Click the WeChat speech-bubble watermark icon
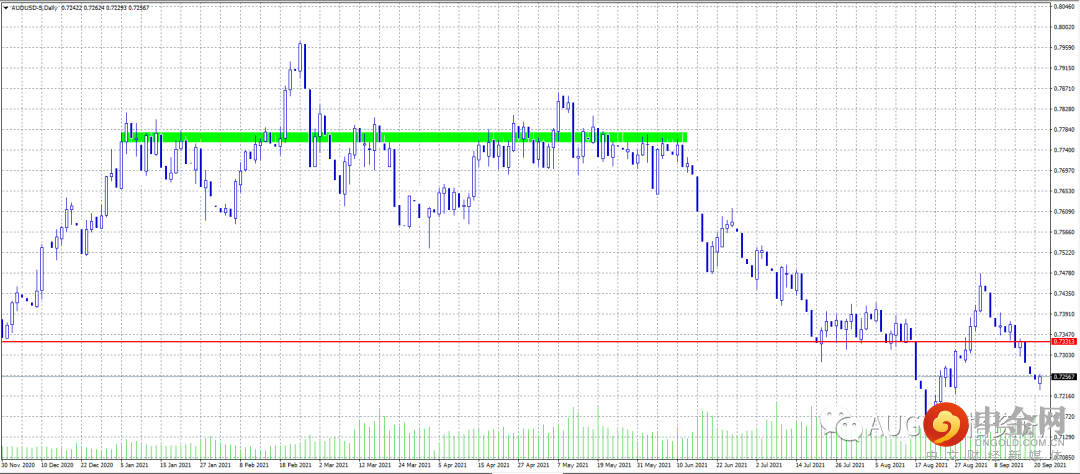 click(x=842, y=425)
